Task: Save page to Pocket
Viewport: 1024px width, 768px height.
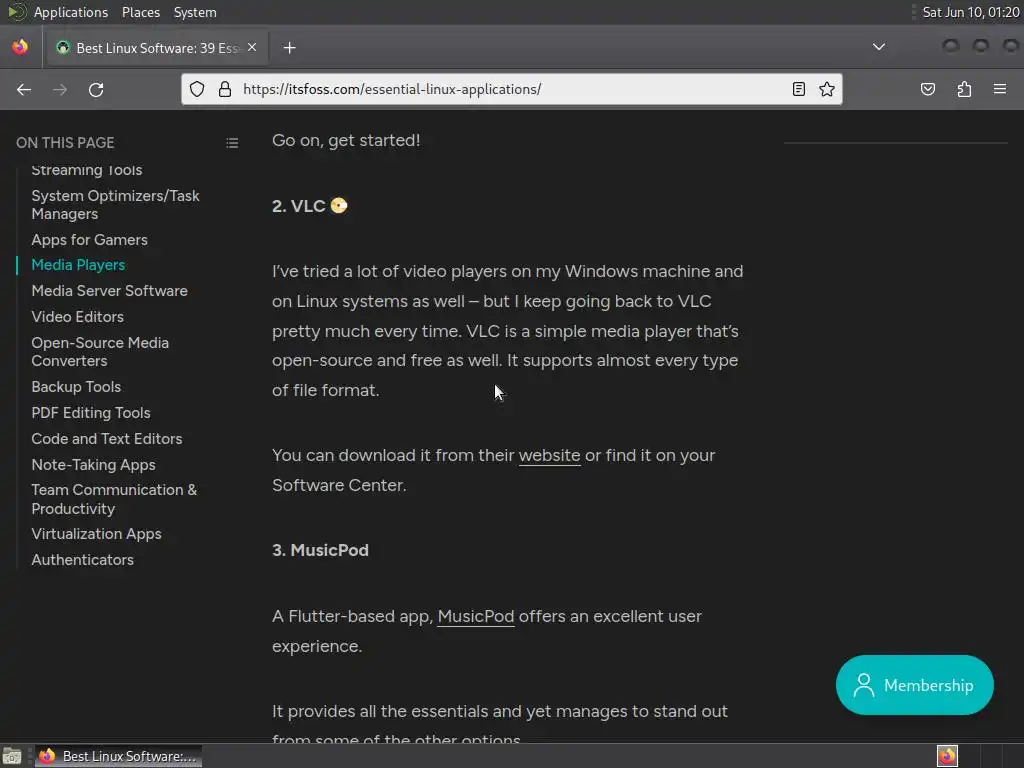Action: tap(927, 89)
